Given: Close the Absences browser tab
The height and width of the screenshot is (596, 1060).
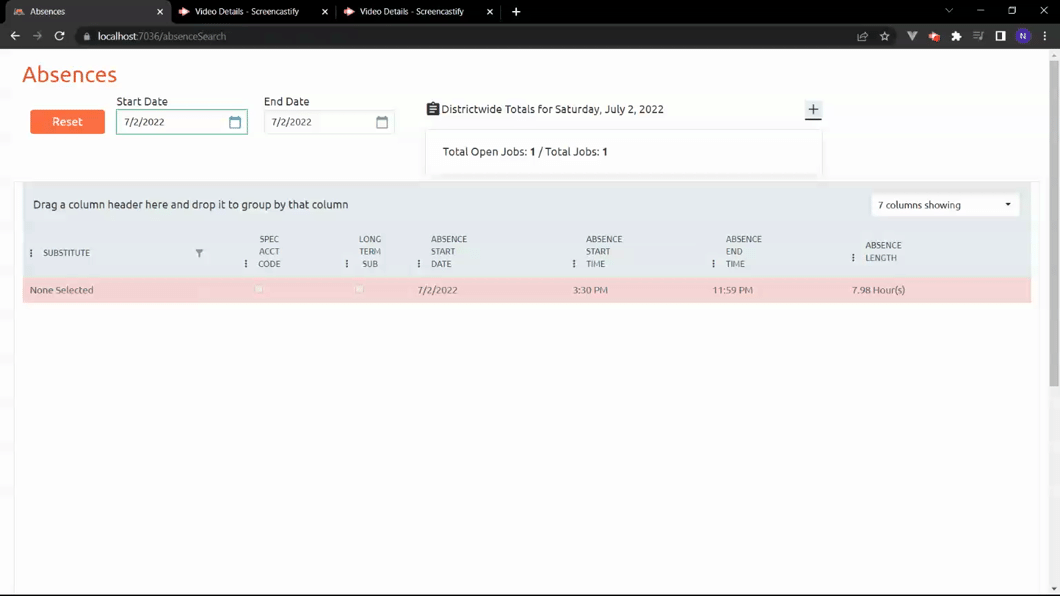Looking at the screenshot, I should point(160,11).
